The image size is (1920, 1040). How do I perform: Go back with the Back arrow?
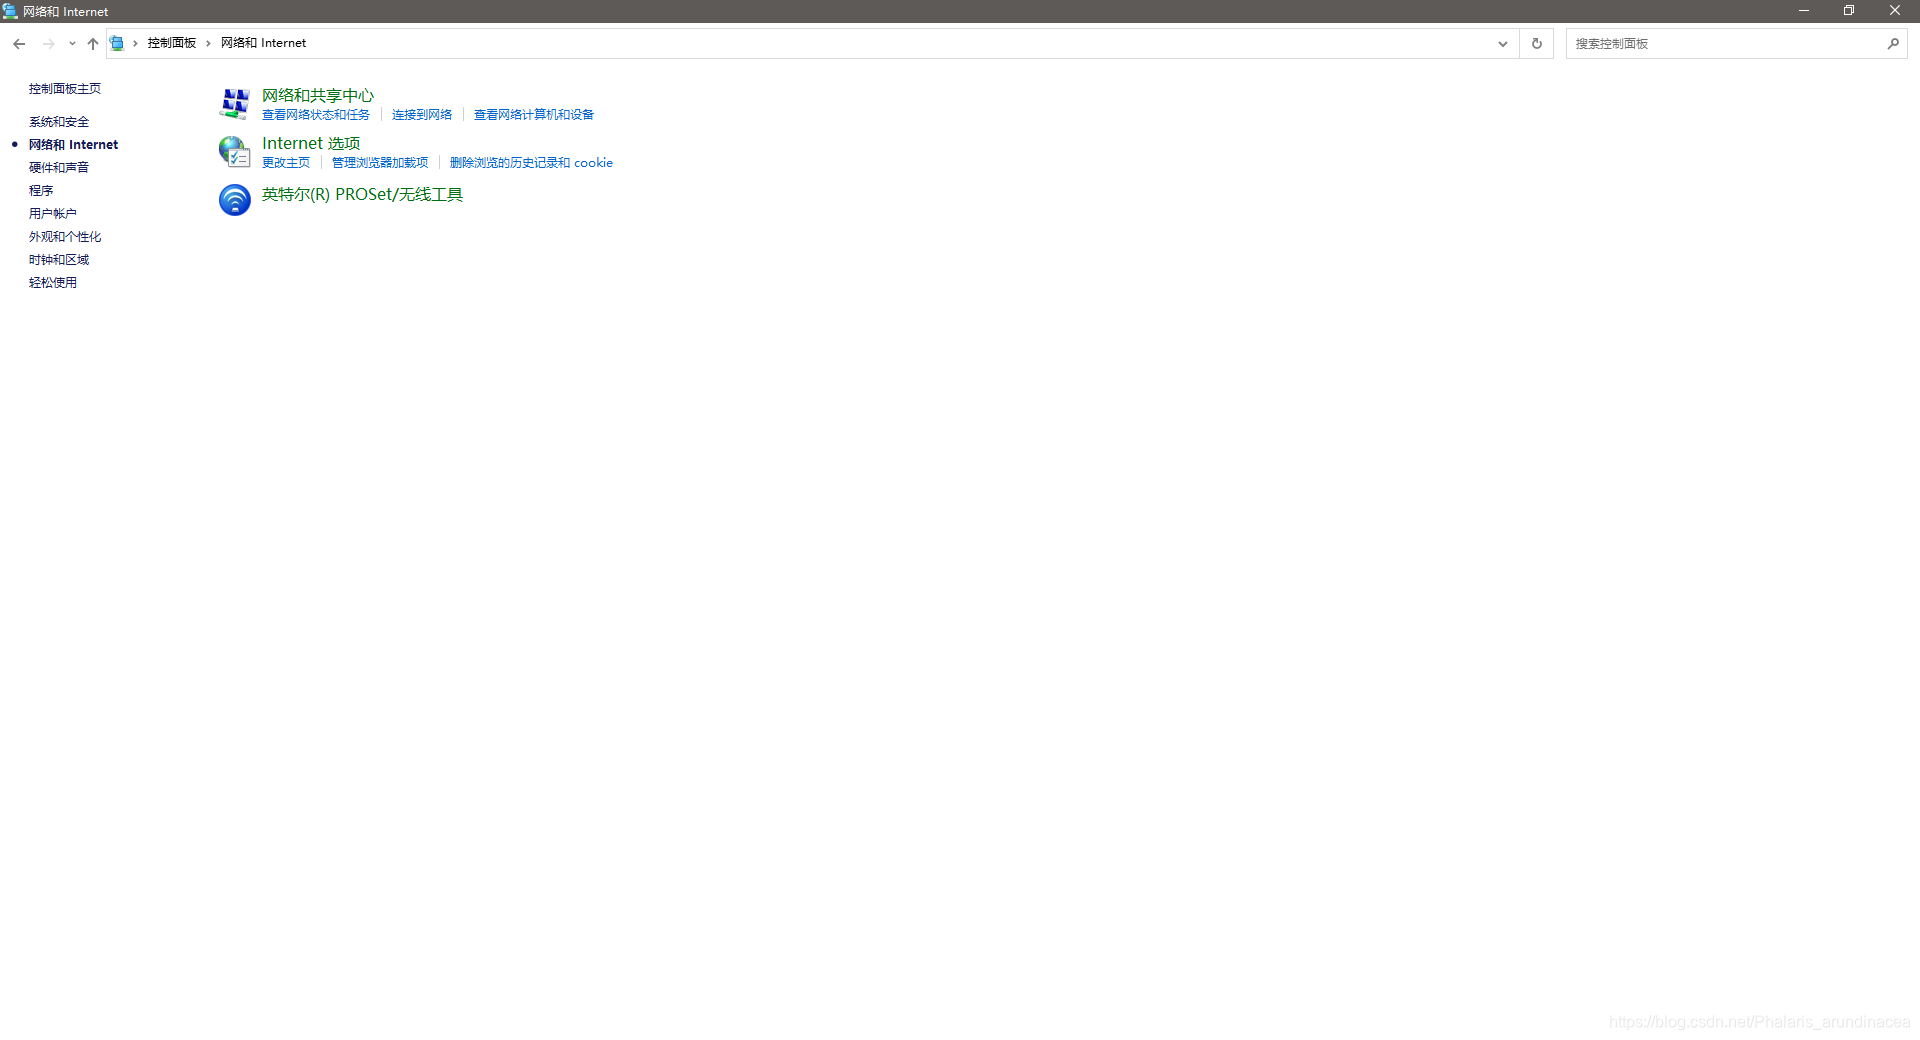19,43
